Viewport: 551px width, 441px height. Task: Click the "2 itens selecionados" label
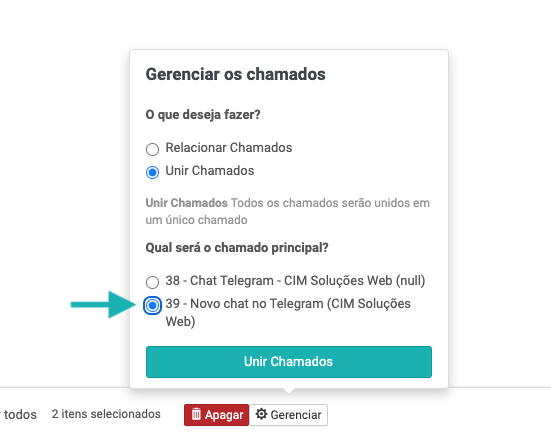click(106, 414)
